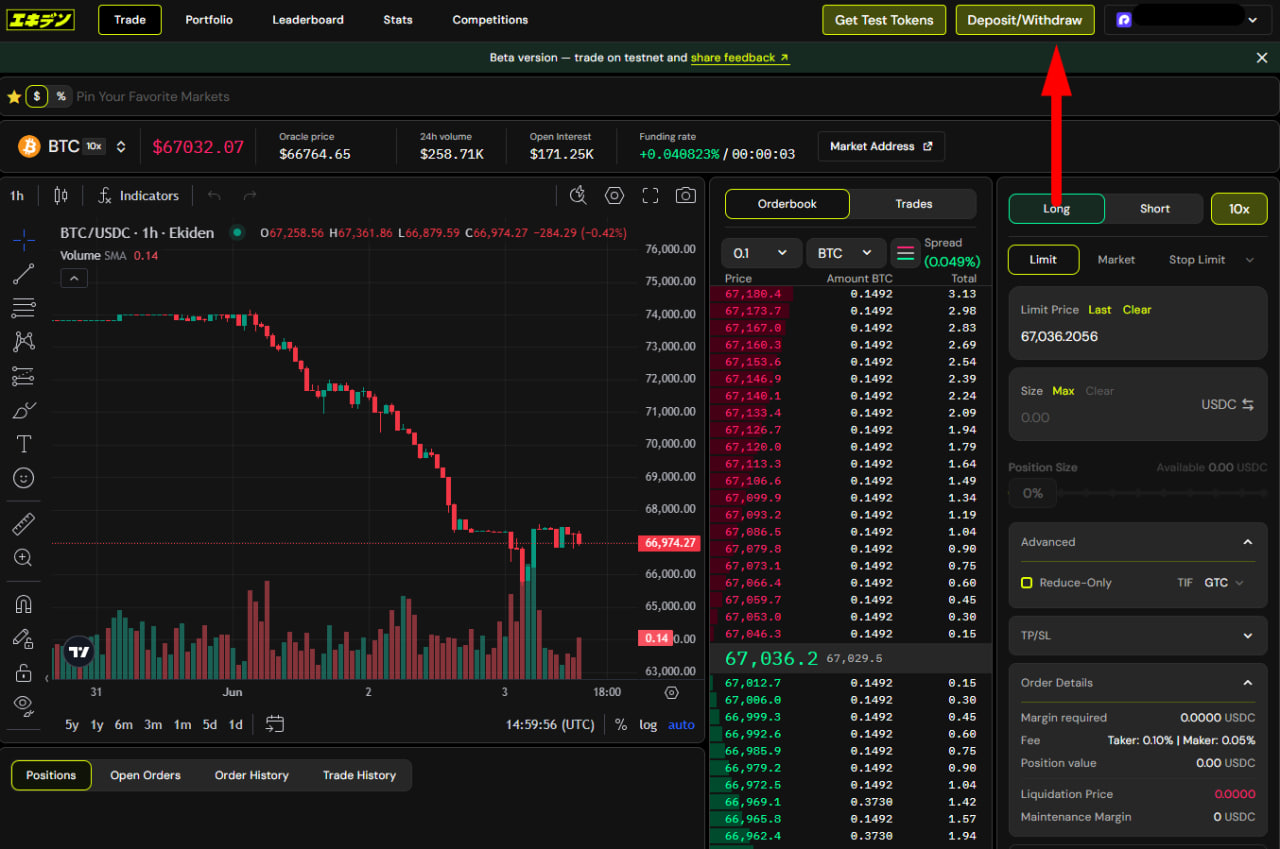Undo the last chart action
1280x849 pixels.
coord(214,196)
